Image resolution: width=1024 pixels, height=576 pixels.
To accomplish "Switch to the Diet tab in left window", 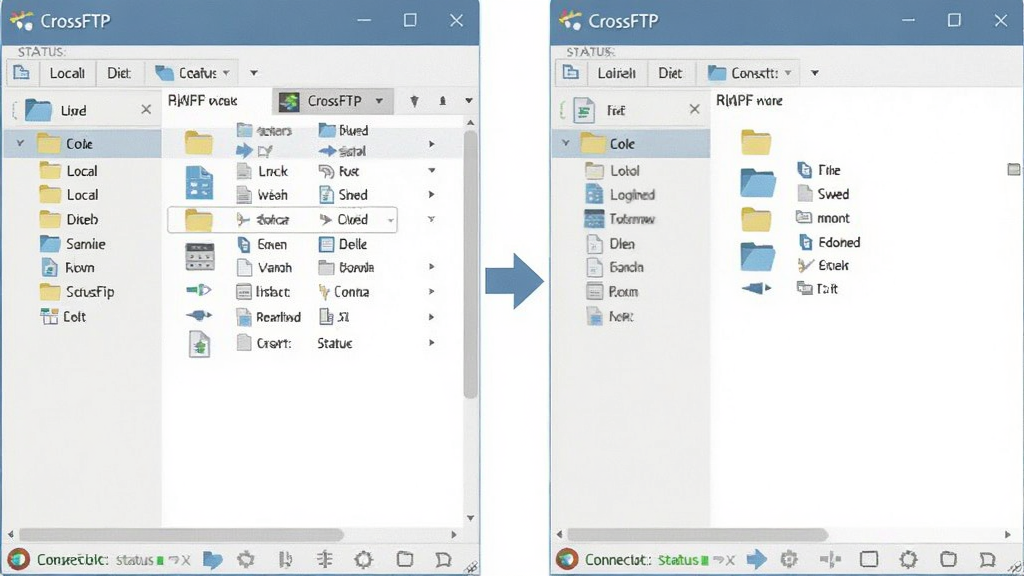I will [x=119, y=72].
